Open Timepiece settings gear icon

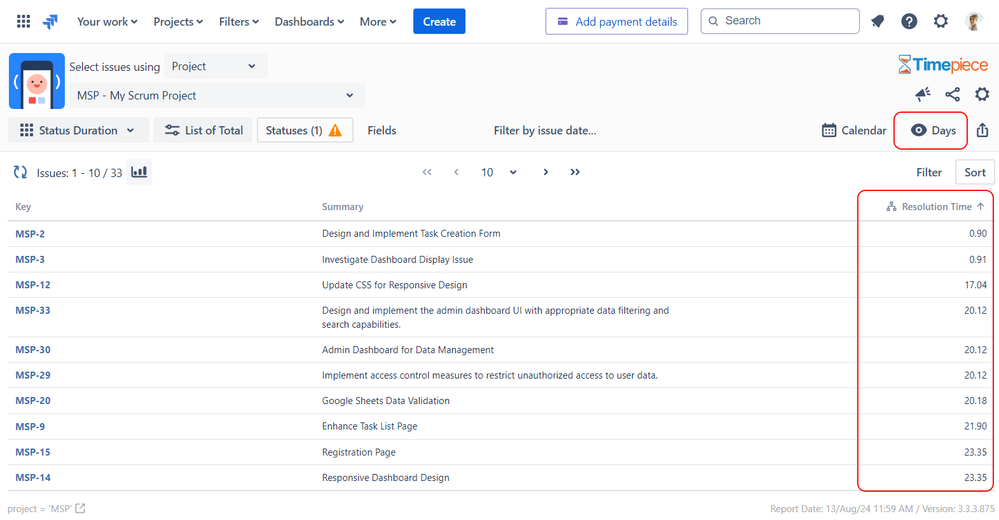click(982, 95)
